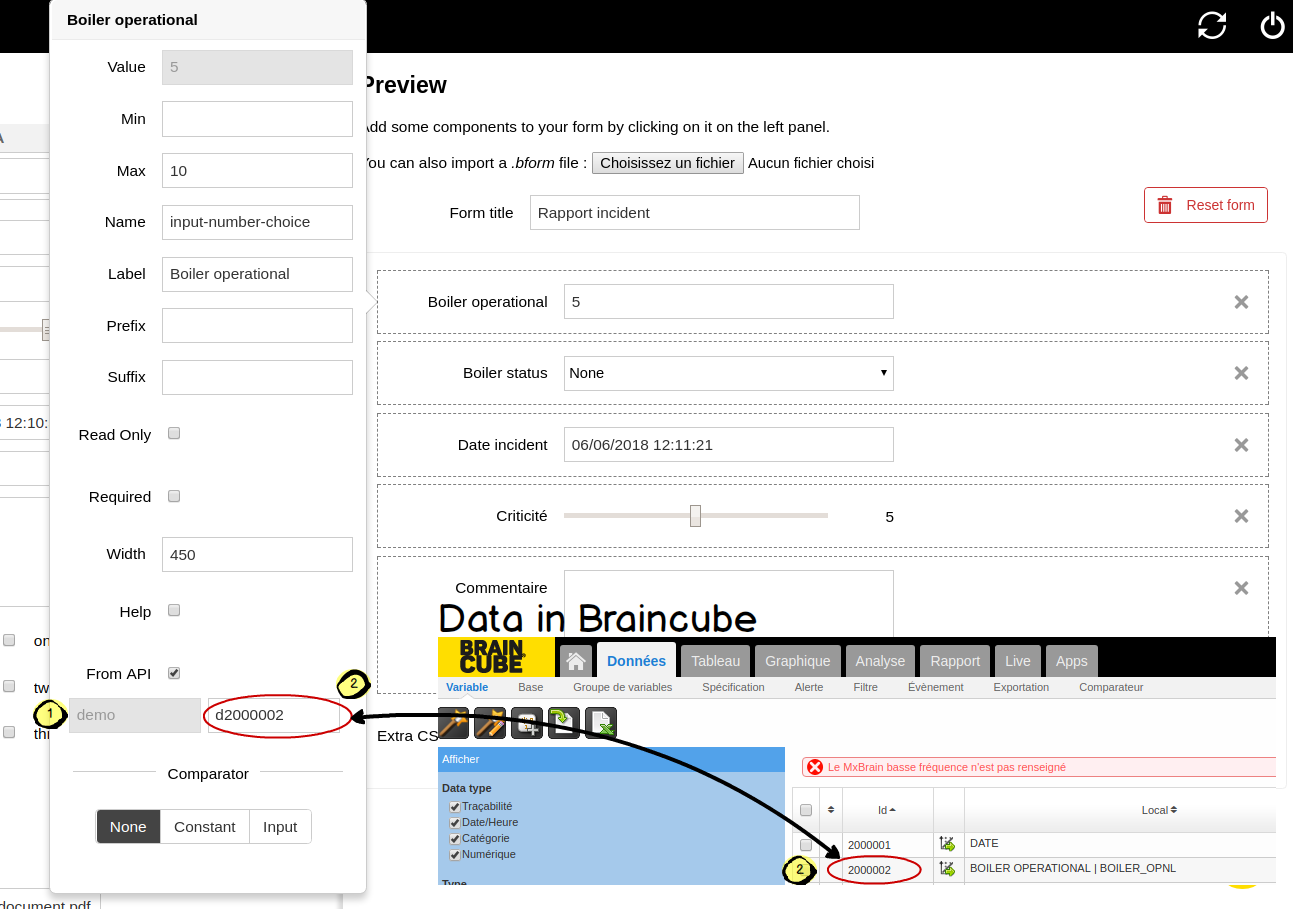This screenshot has height=909, width=1293.
Task: Delete the Boiler status row via X
Action: 1241,373
